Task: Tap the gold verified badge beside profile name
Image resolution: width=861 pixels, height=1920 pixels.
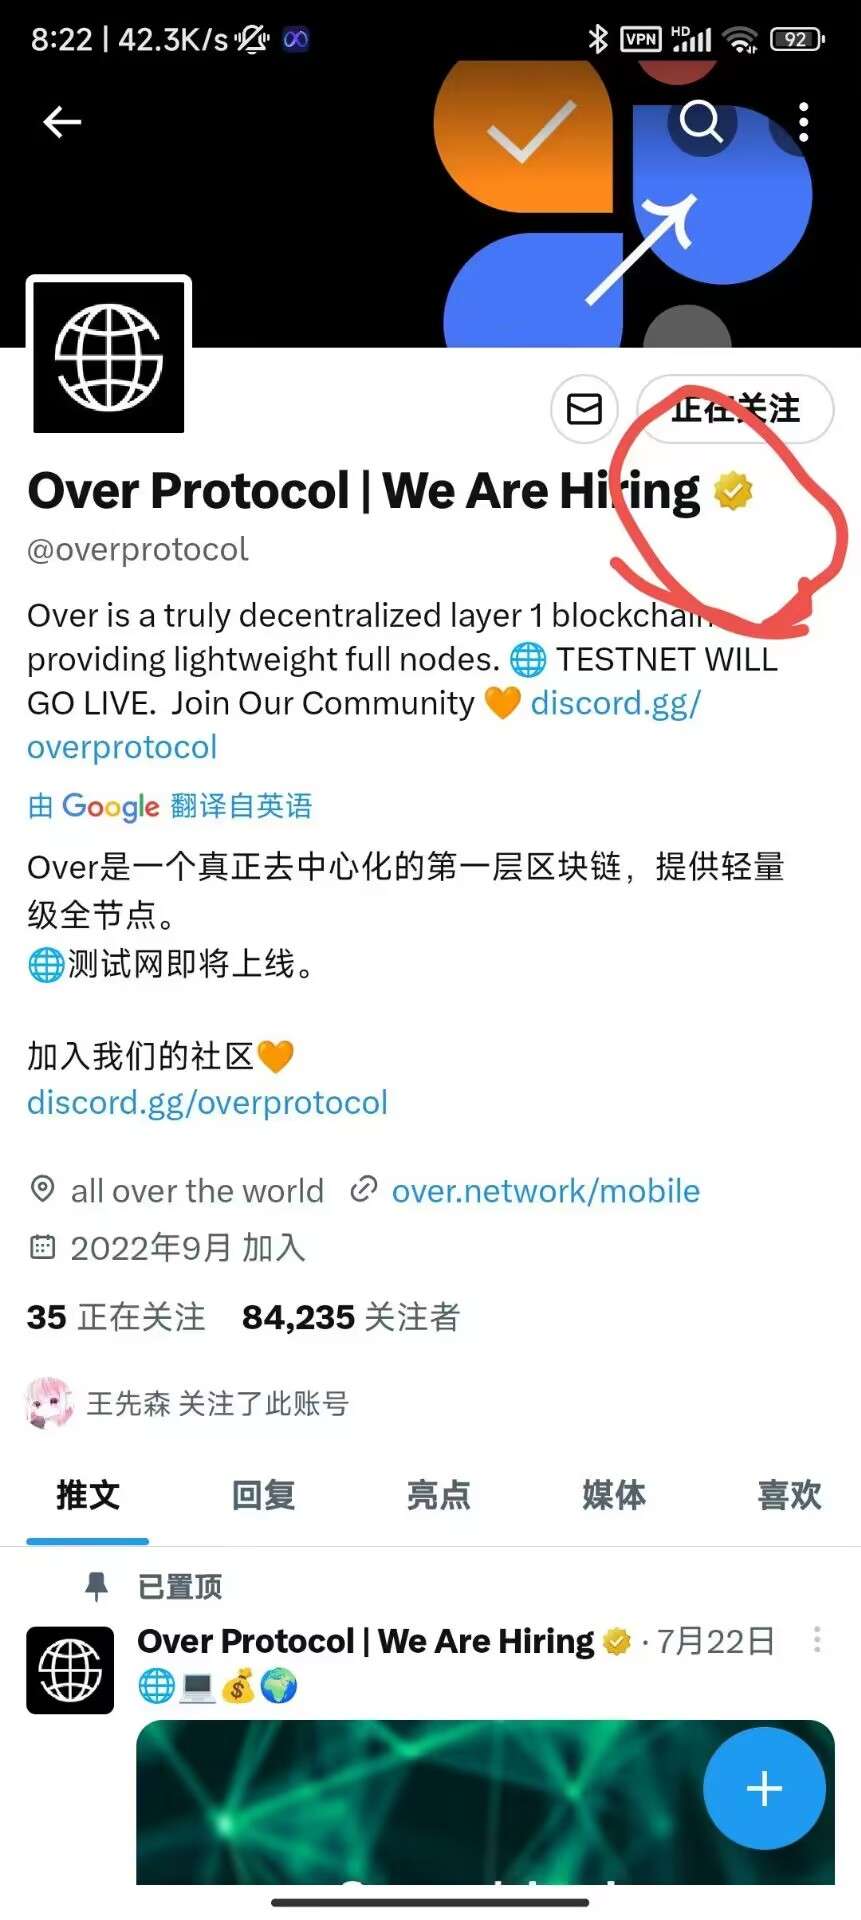Action: coord(733,491)
